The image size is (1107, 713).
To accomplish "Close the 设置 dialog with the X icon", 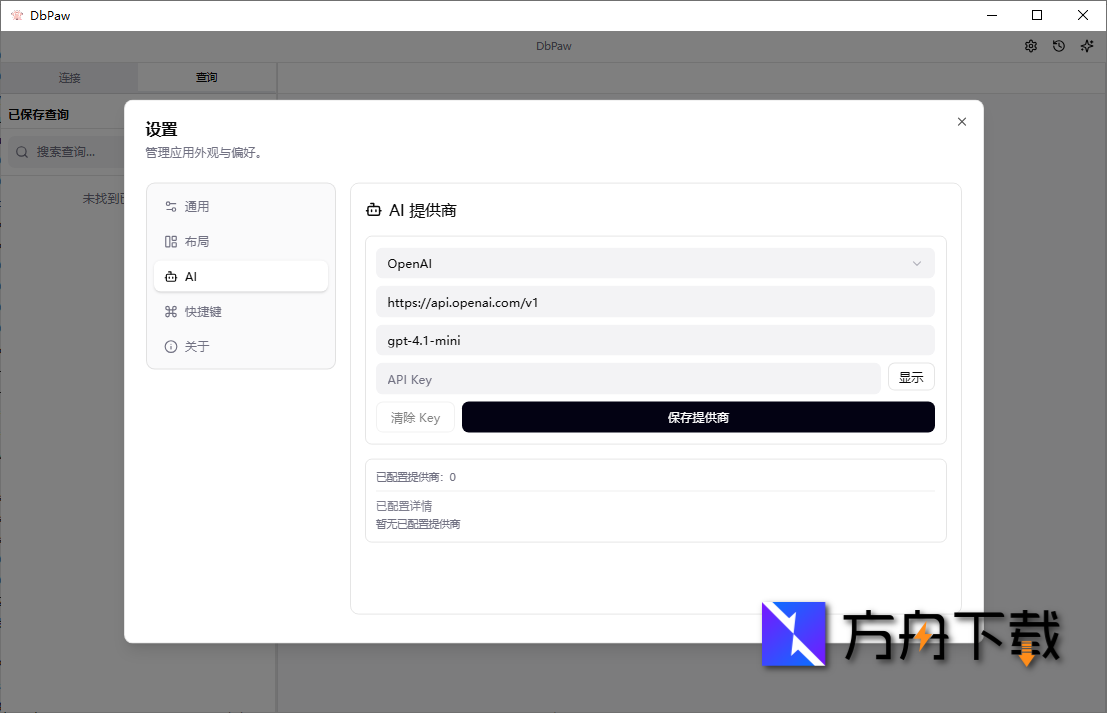I will pyautogui.click(x=962, y=122).
